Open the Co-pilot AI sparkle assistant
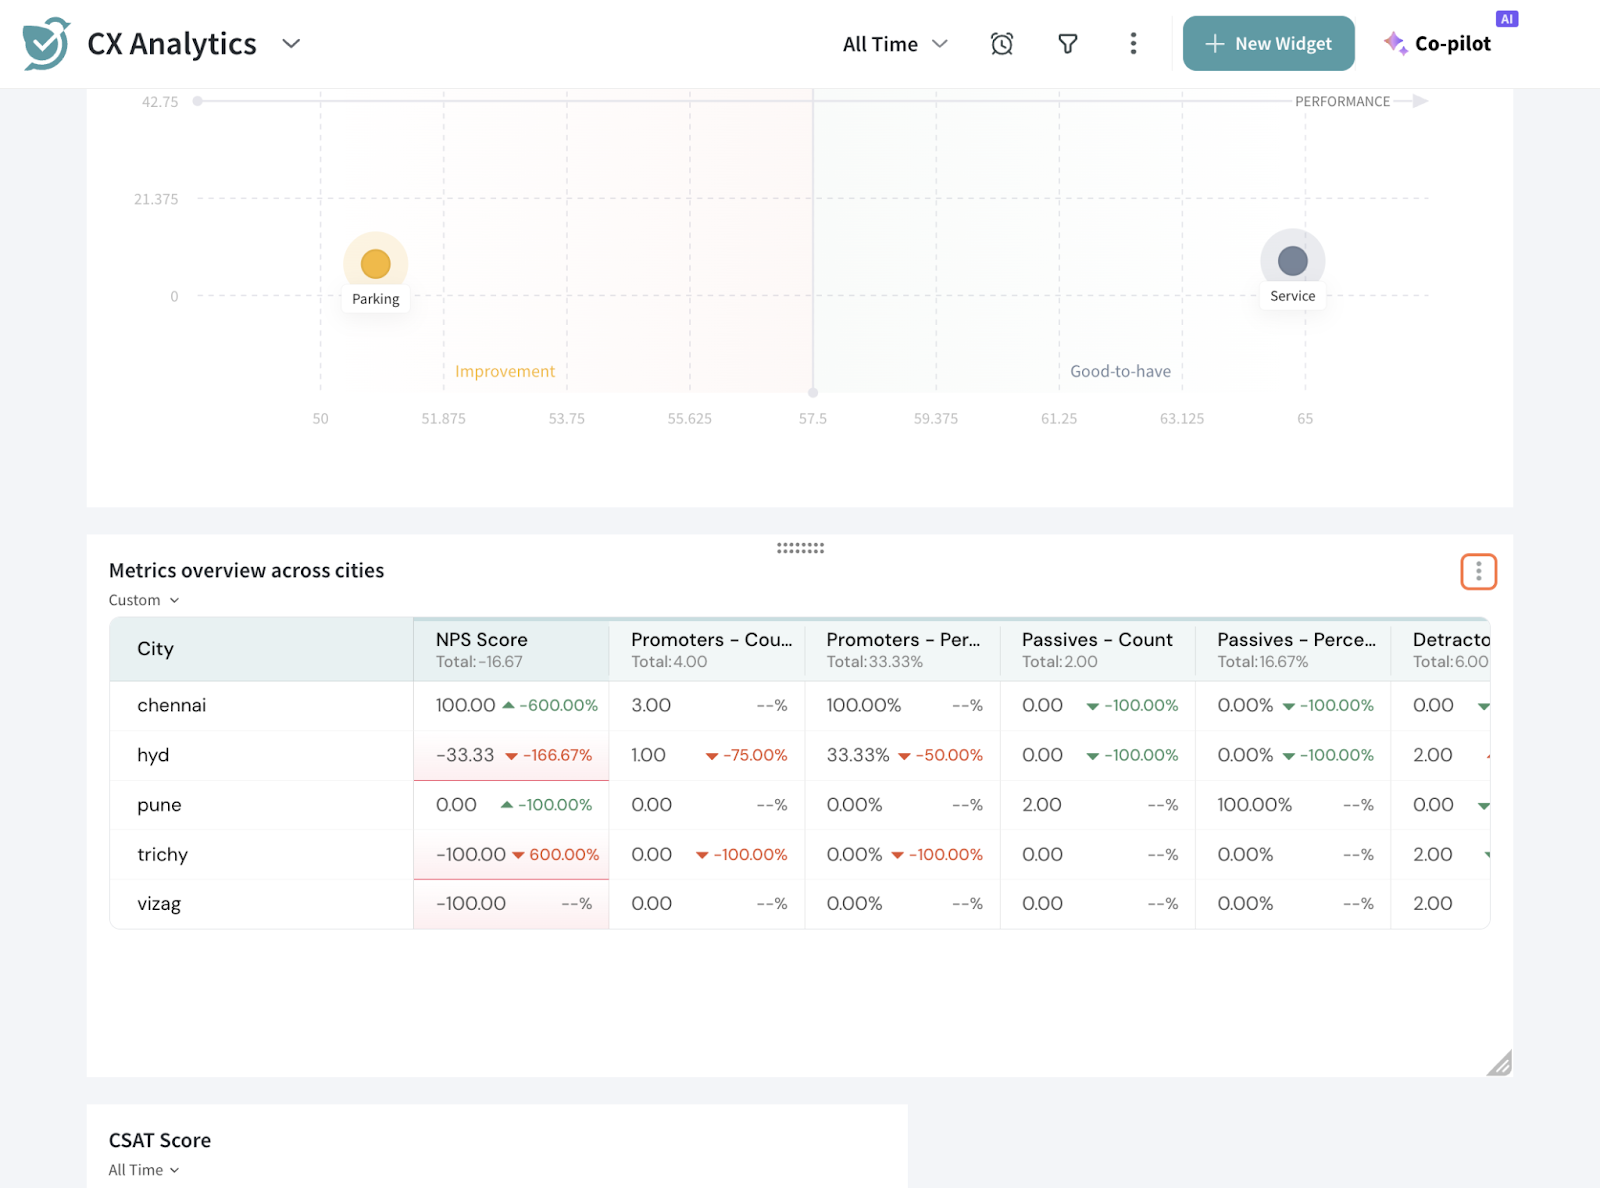Viewport: 1600px width, 1188px height. tap(1437, 44)
